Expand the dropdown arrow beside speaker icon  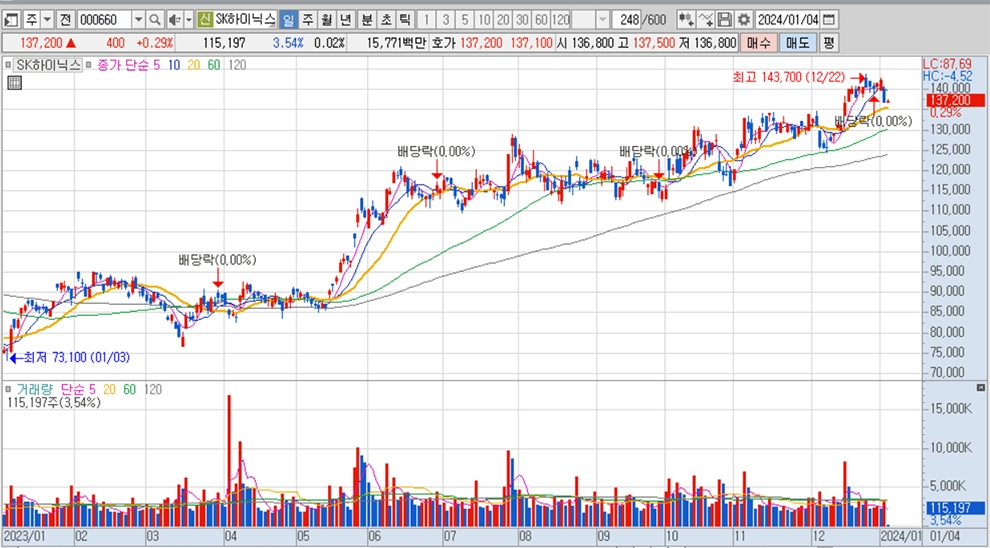click(x=188, y=20)
